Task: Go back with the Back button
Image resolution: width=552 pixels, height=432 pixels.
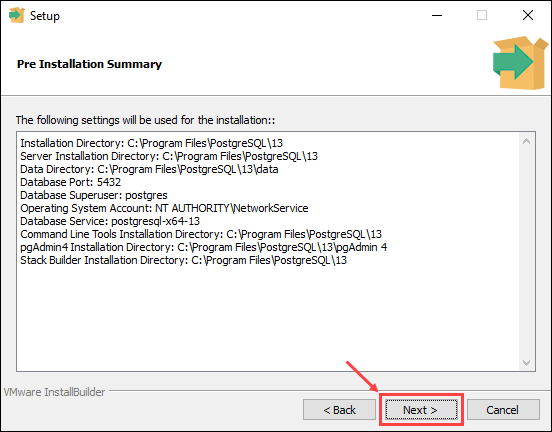Action: pos(339,409)
